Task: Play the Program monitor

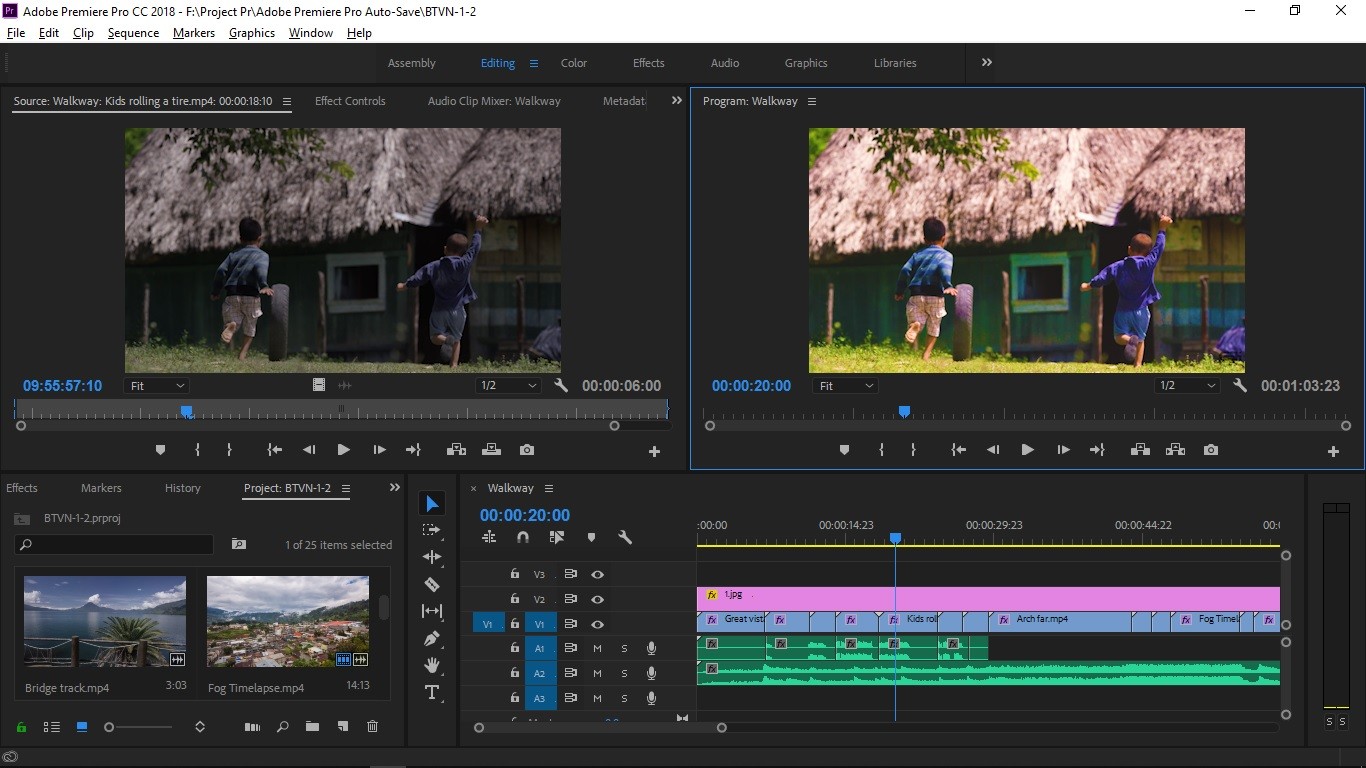Action: coord(1027,450)
